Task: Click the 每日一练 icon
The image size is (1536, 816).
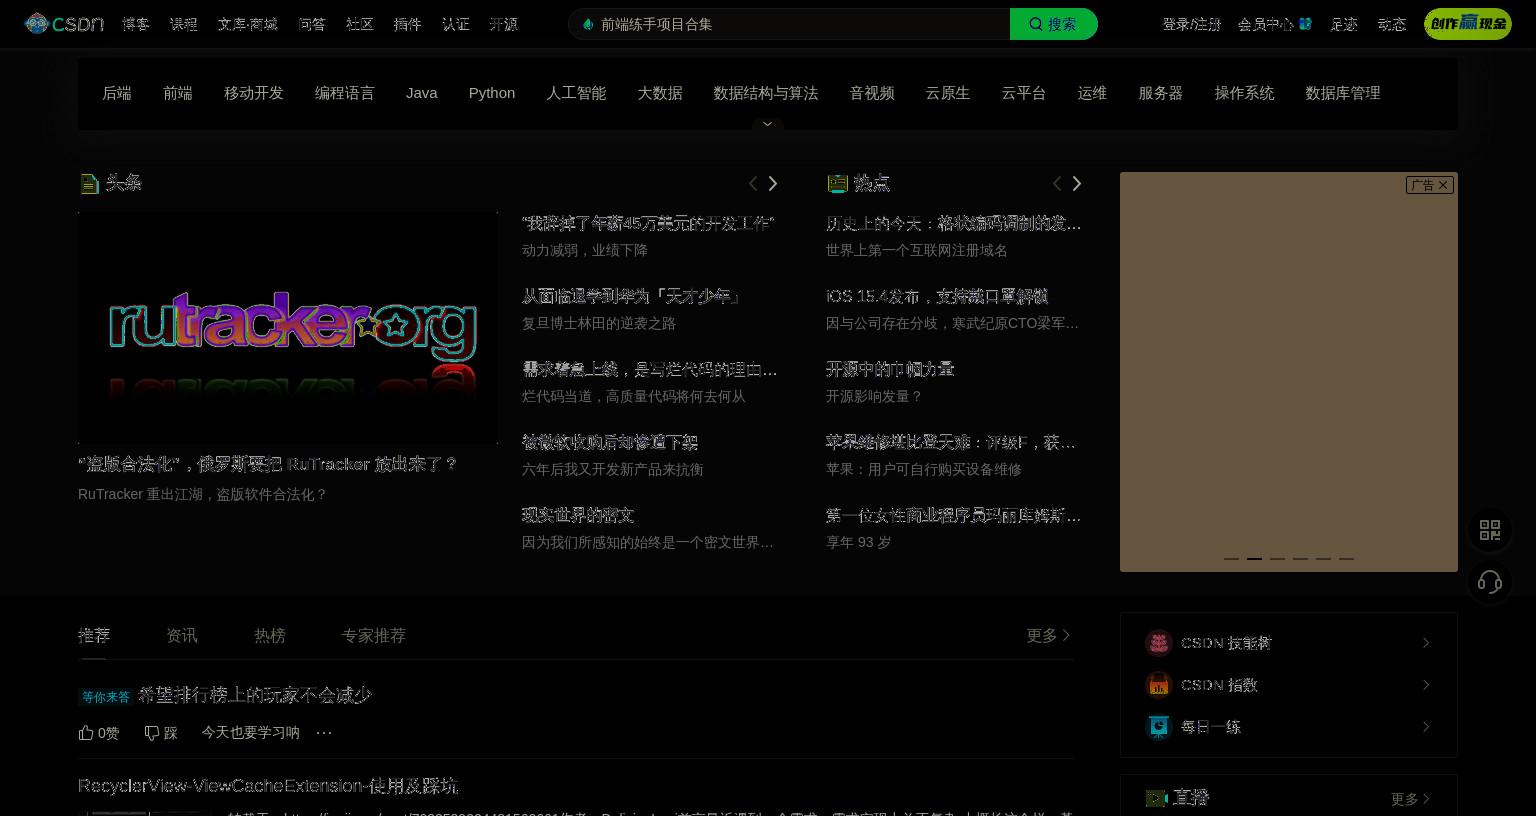Action: pos(1158,727)
